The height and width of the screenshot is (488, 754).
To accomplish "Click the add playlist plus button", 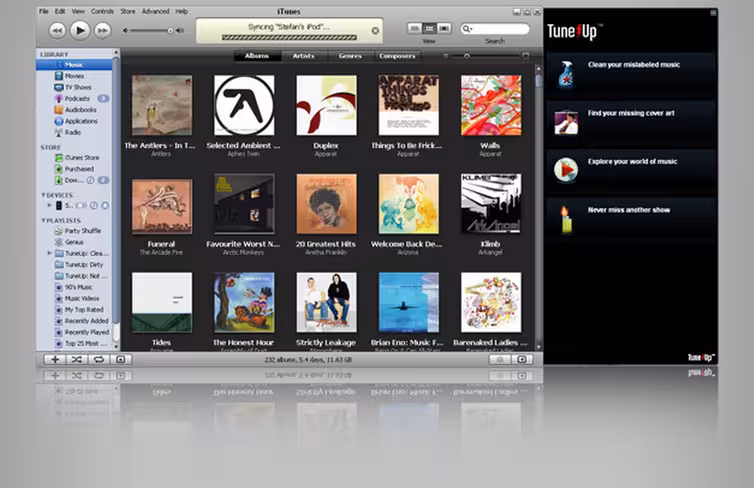I will 55,359.
